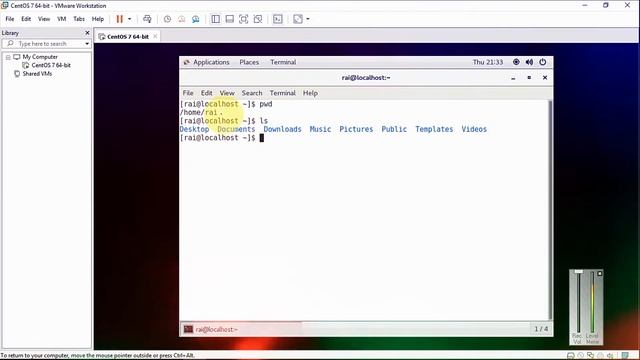Viewport: 640px width, 360px height.
Task: Switch to Unity mode icon
Action: [258, 19]
